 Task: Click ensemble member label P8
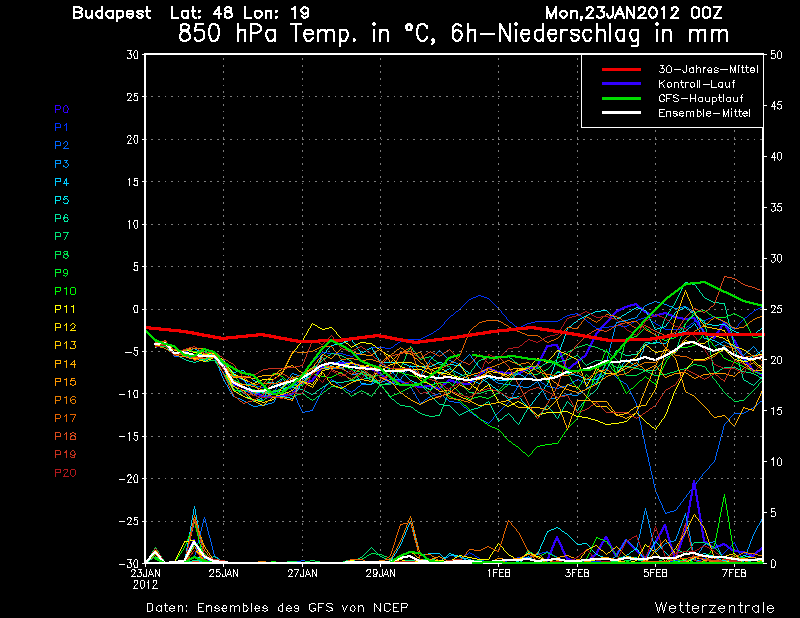point(62,255)
